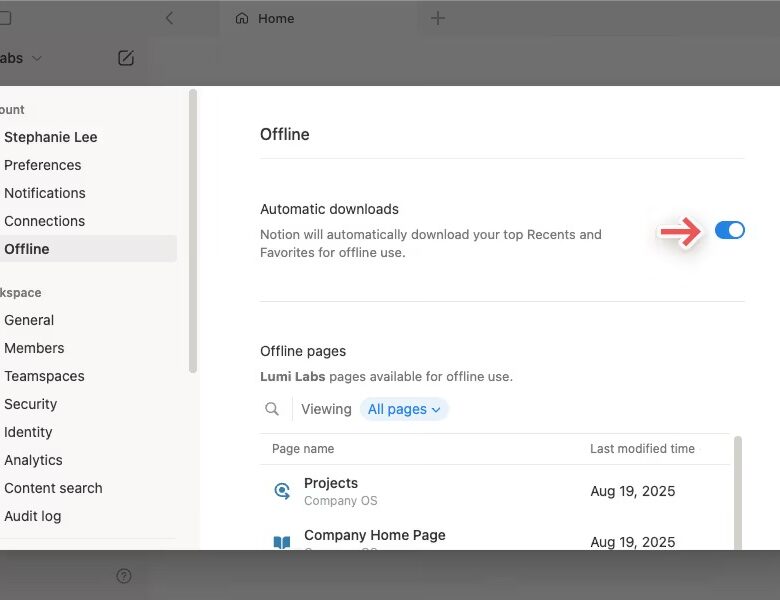Click the Projects page name
This screenshot has height=600, width=780.
click(x=331, y=483)
